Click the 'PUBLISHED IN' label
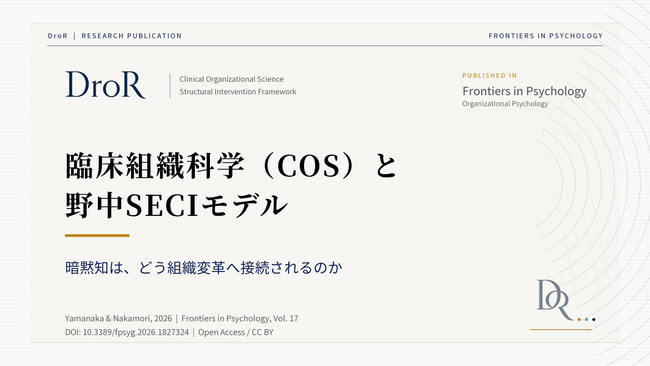Viewport: 650px width, 366px height. (490, 75)
